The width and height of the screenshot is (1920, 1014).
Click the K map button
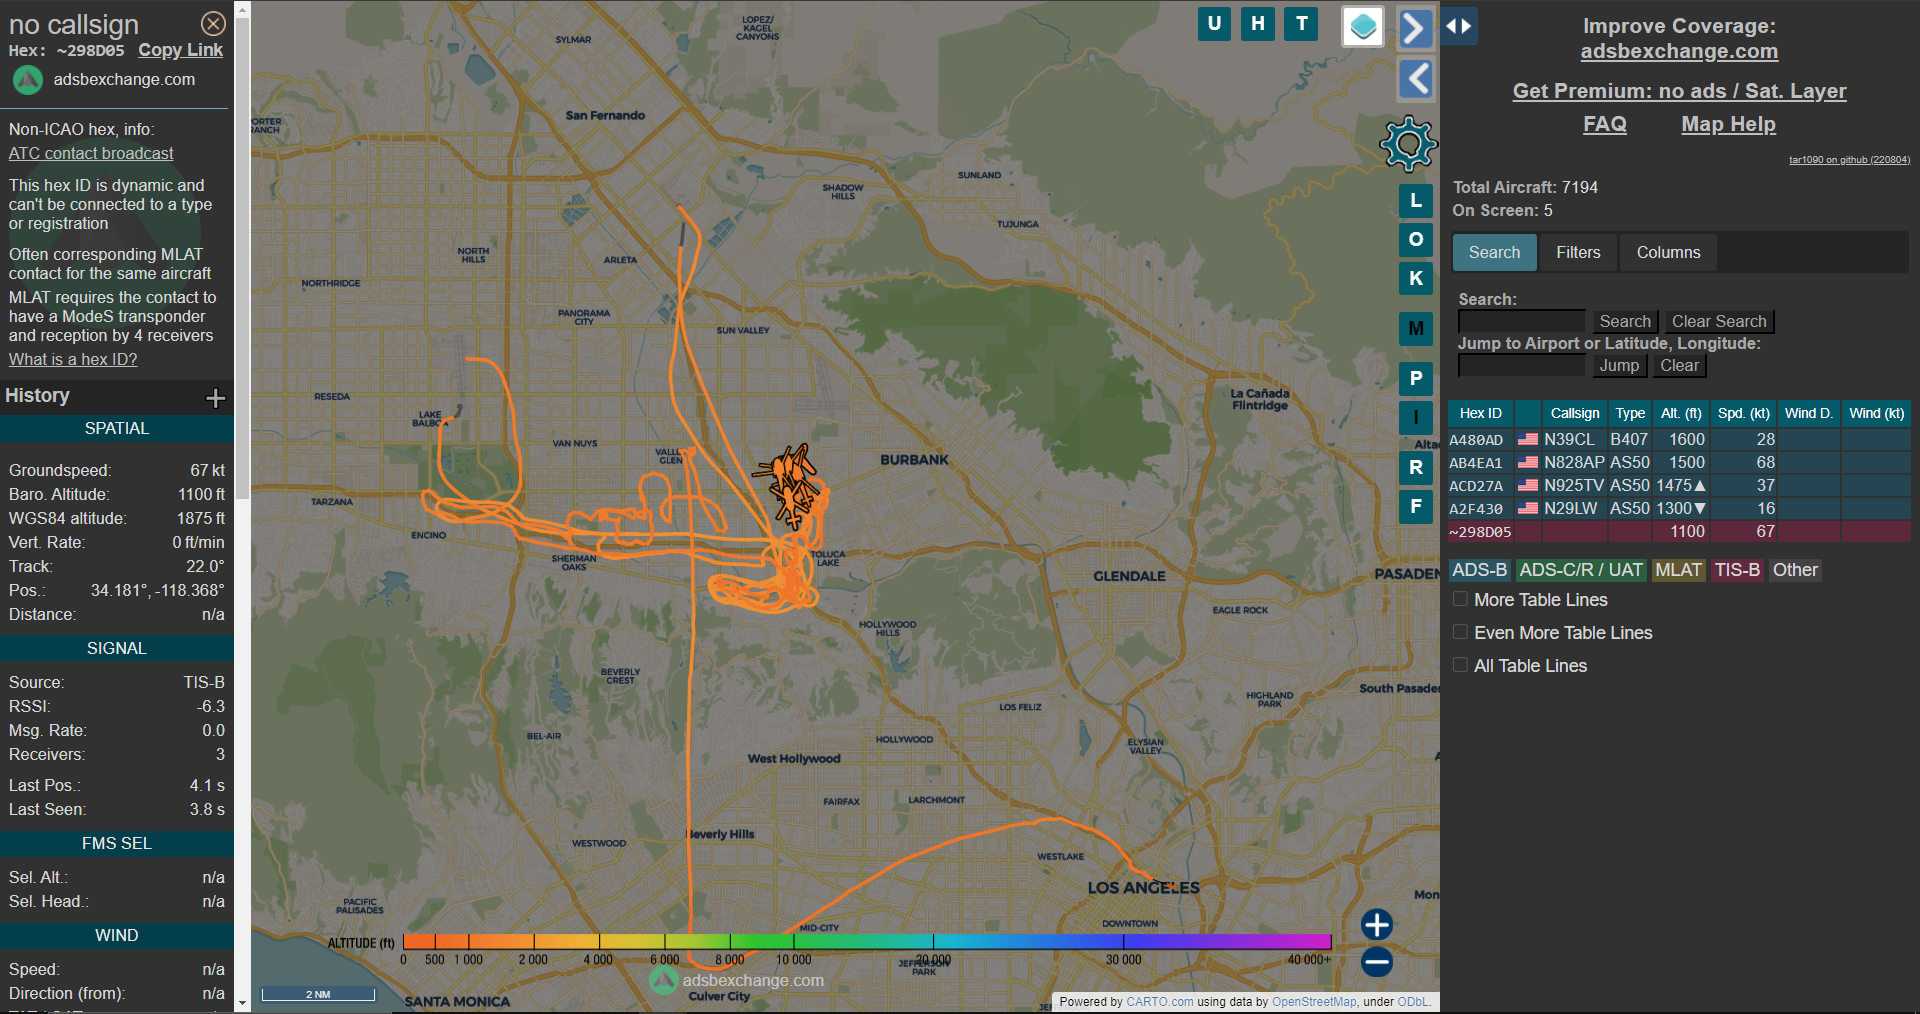(1416, 279)
